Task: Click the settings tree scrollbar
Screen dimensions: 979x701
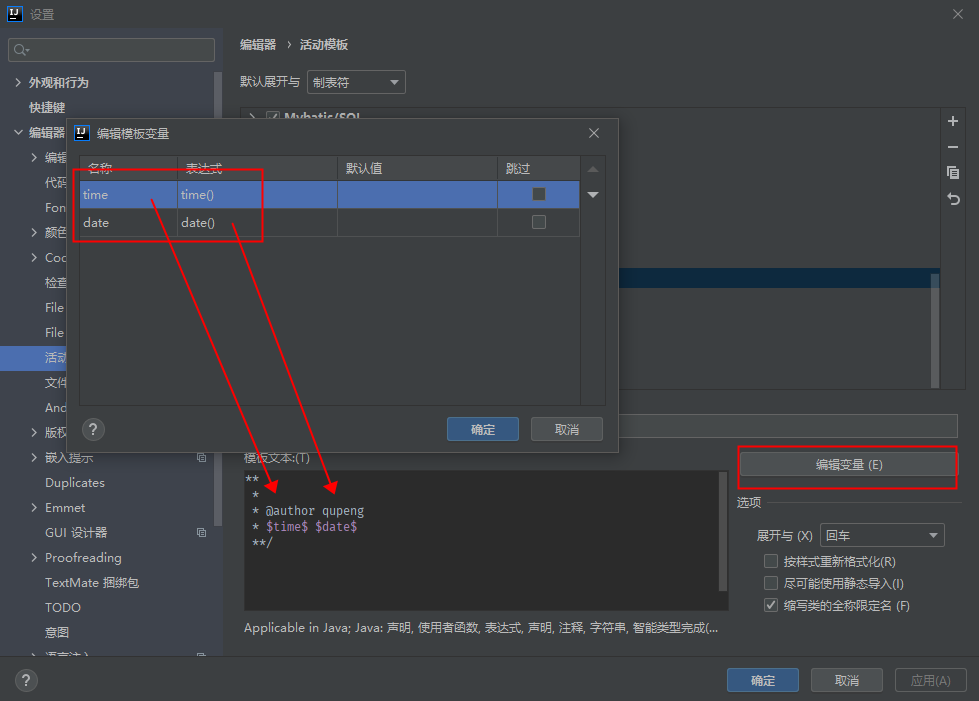Action: [218, 300]
